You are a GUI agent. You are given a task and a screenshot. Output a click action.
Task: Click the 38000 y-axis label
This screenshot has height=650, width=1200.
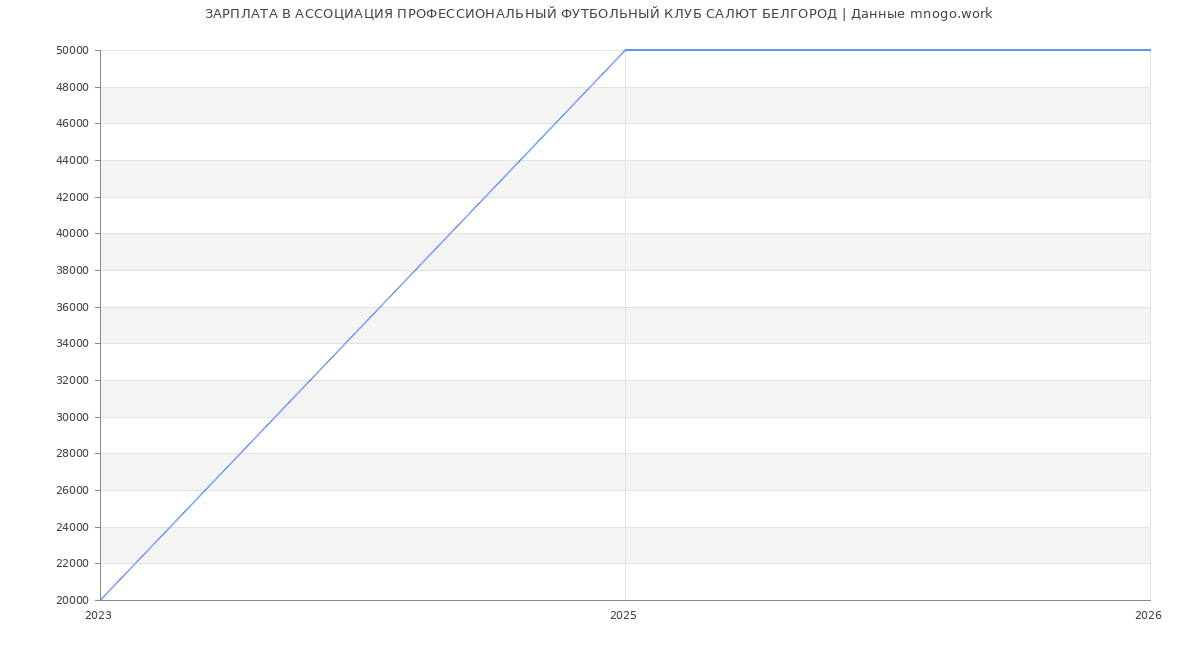73,270
